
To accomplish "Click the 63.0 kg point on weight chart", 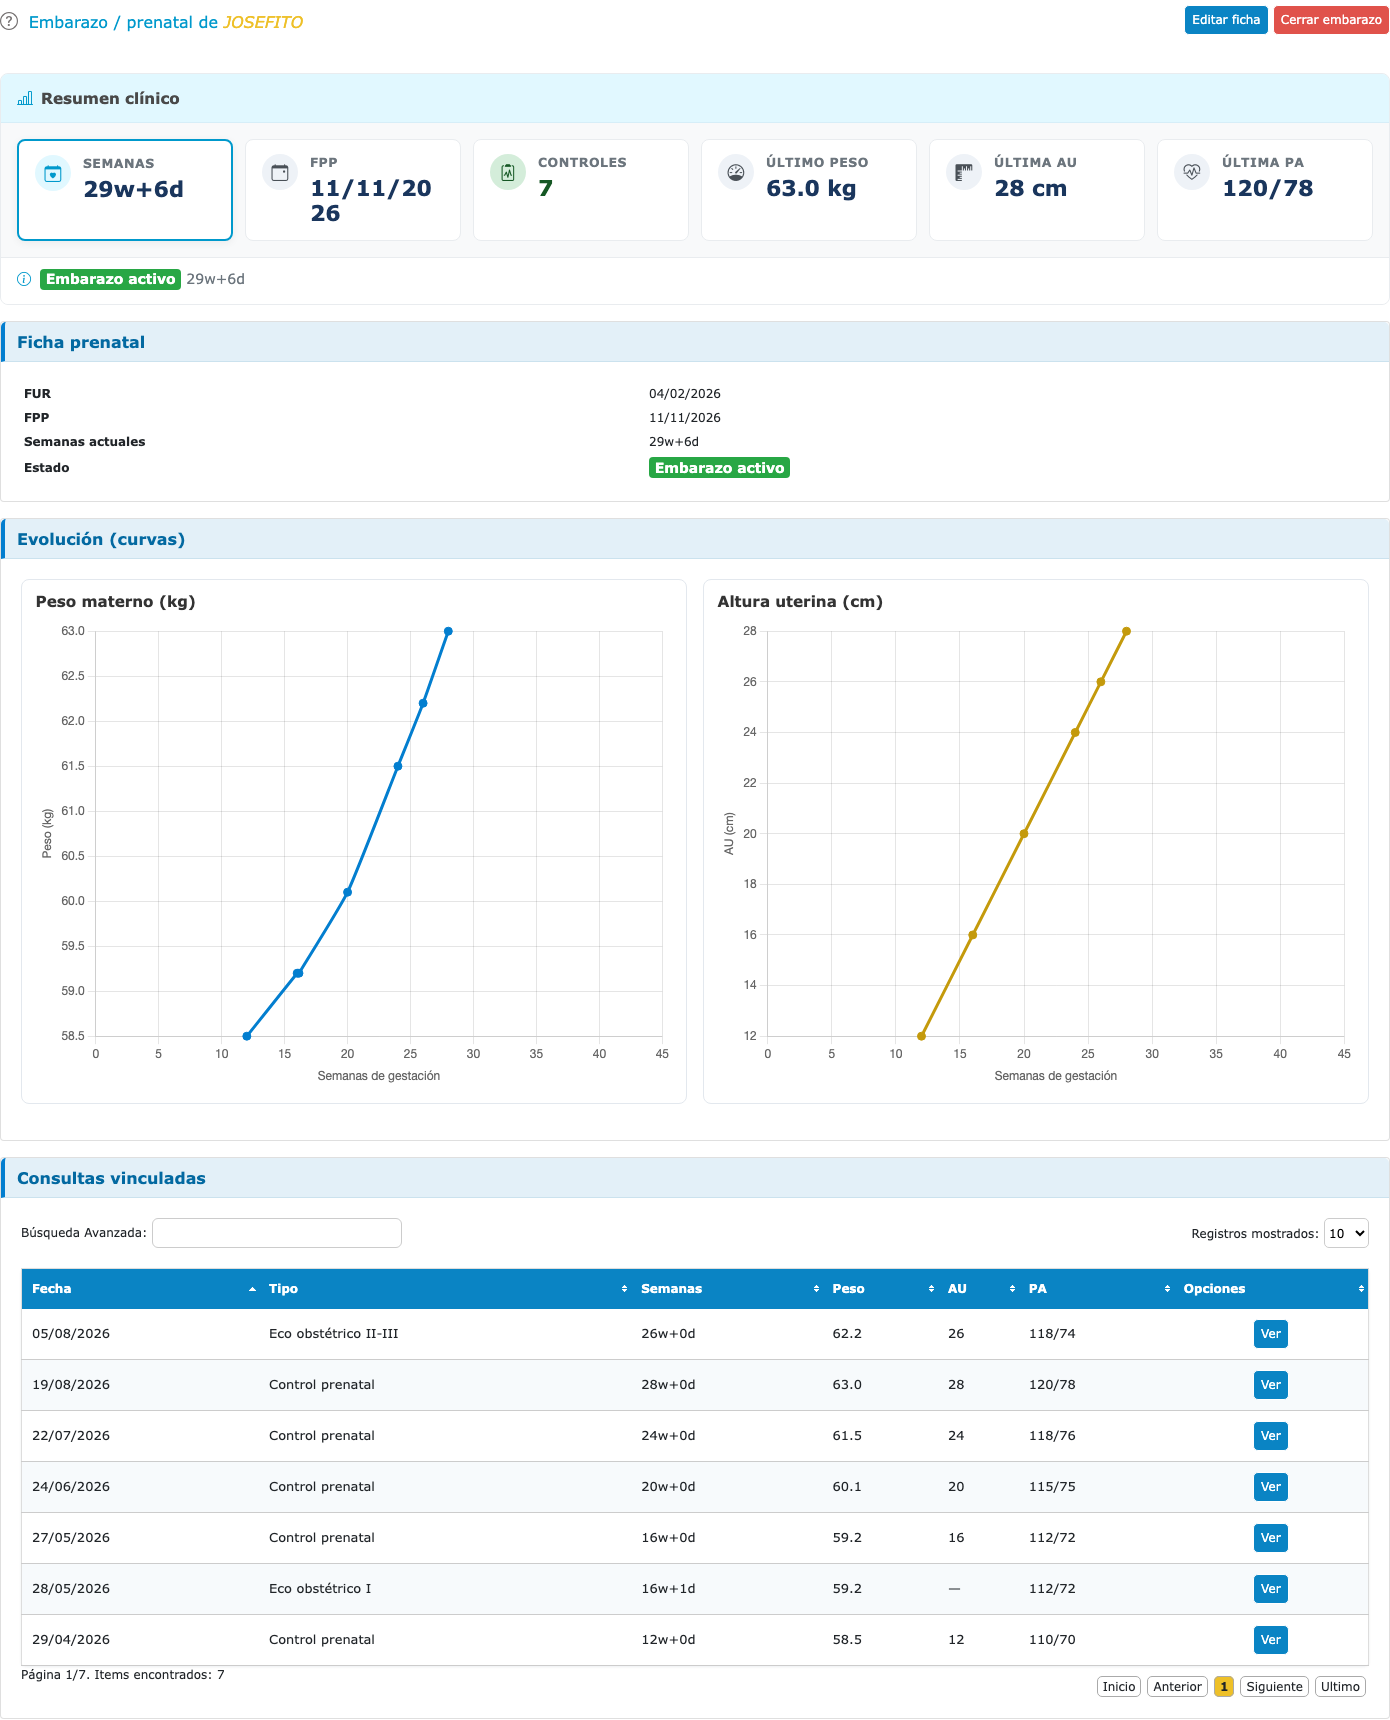I will (x=448, y=631).
